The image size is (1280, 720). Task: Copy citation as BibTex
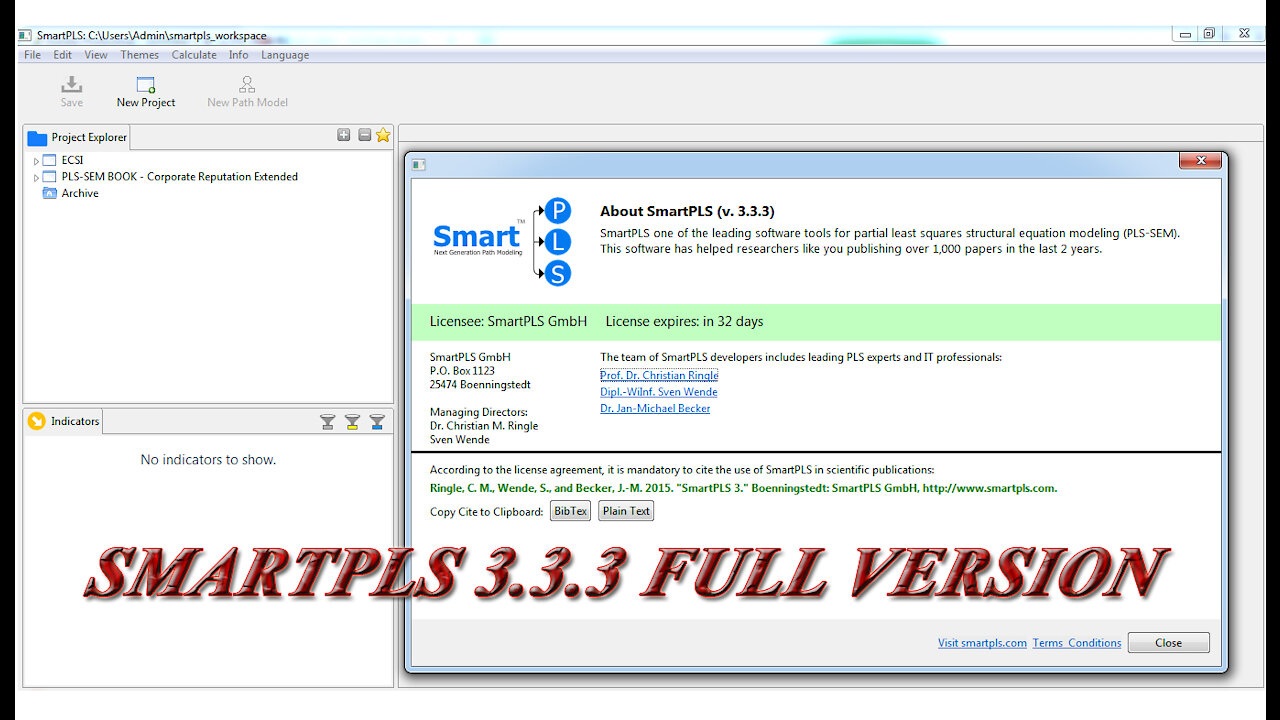click(x=570, y=511)
